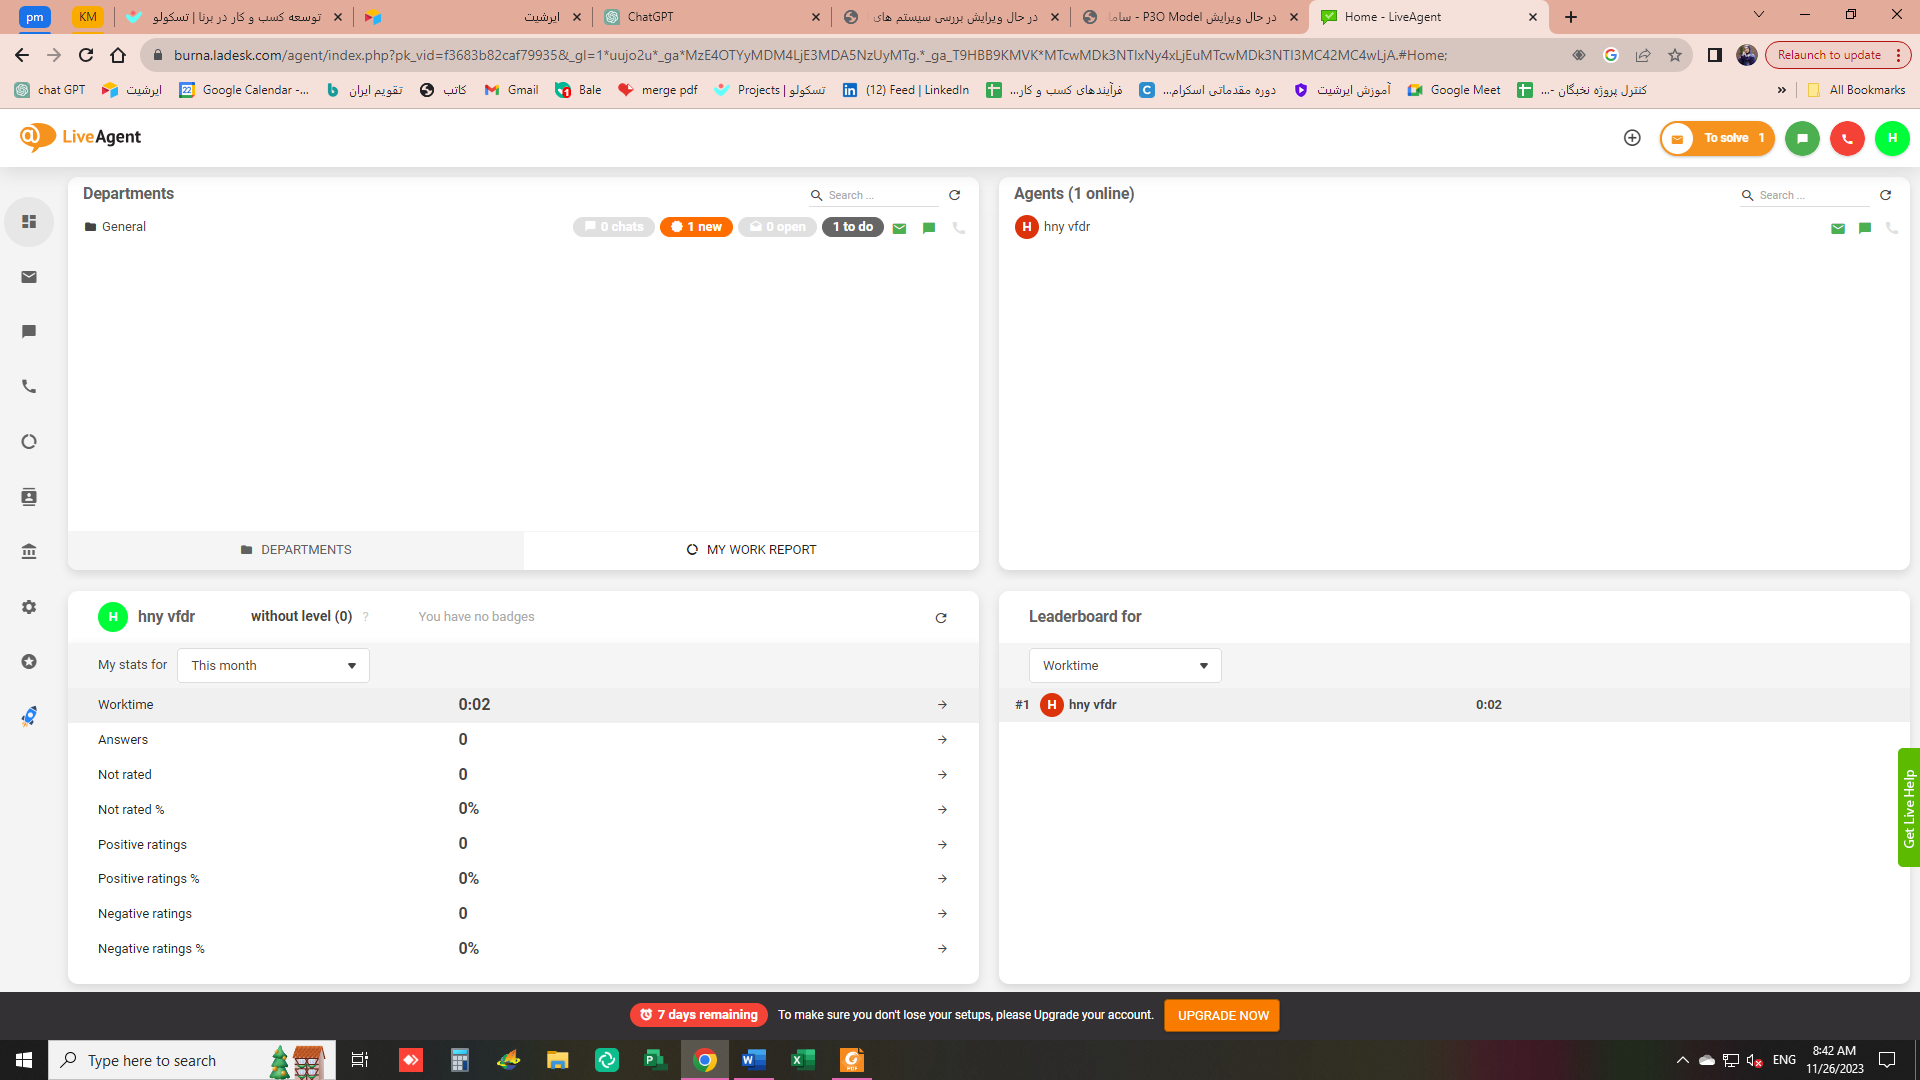Expand the This month stats dropdown

[x=273, y=666]
